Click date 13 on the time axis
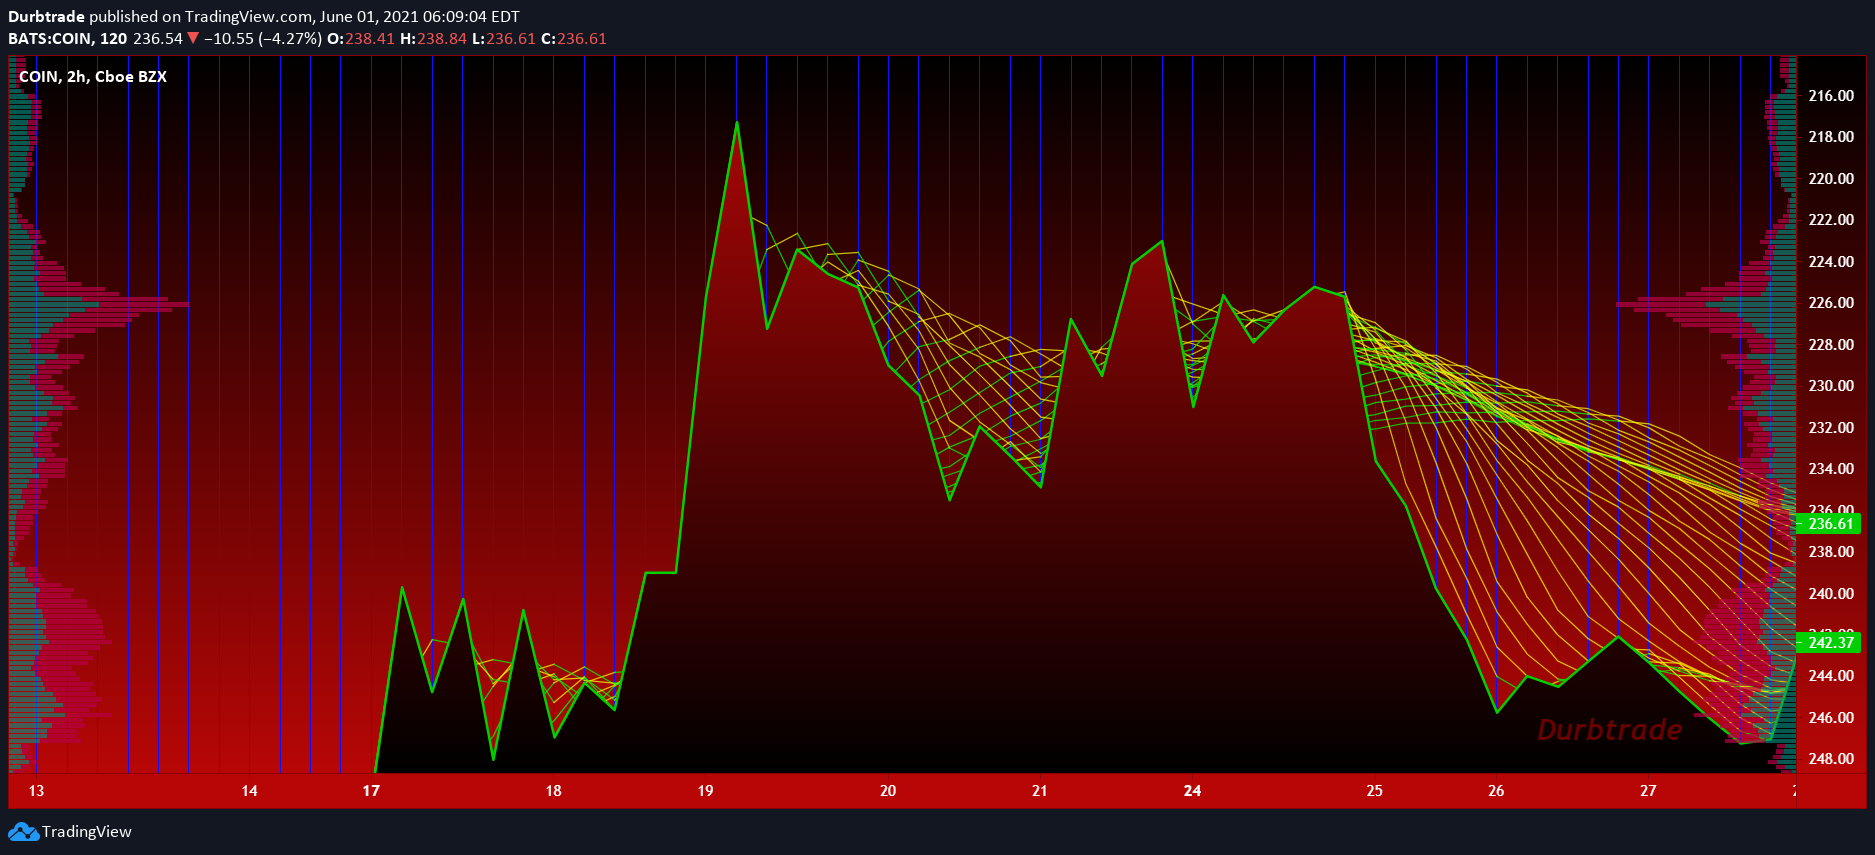Image resolution: width=1875 pixels, height=855 pixels. click(x=37, y=791)
